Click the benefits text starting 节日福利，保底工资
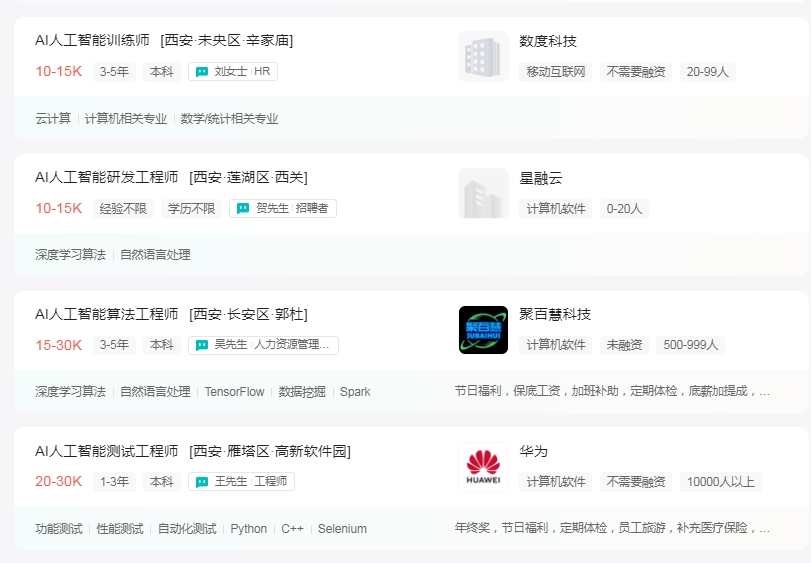The image size is (811, 563). pos(612,391)
